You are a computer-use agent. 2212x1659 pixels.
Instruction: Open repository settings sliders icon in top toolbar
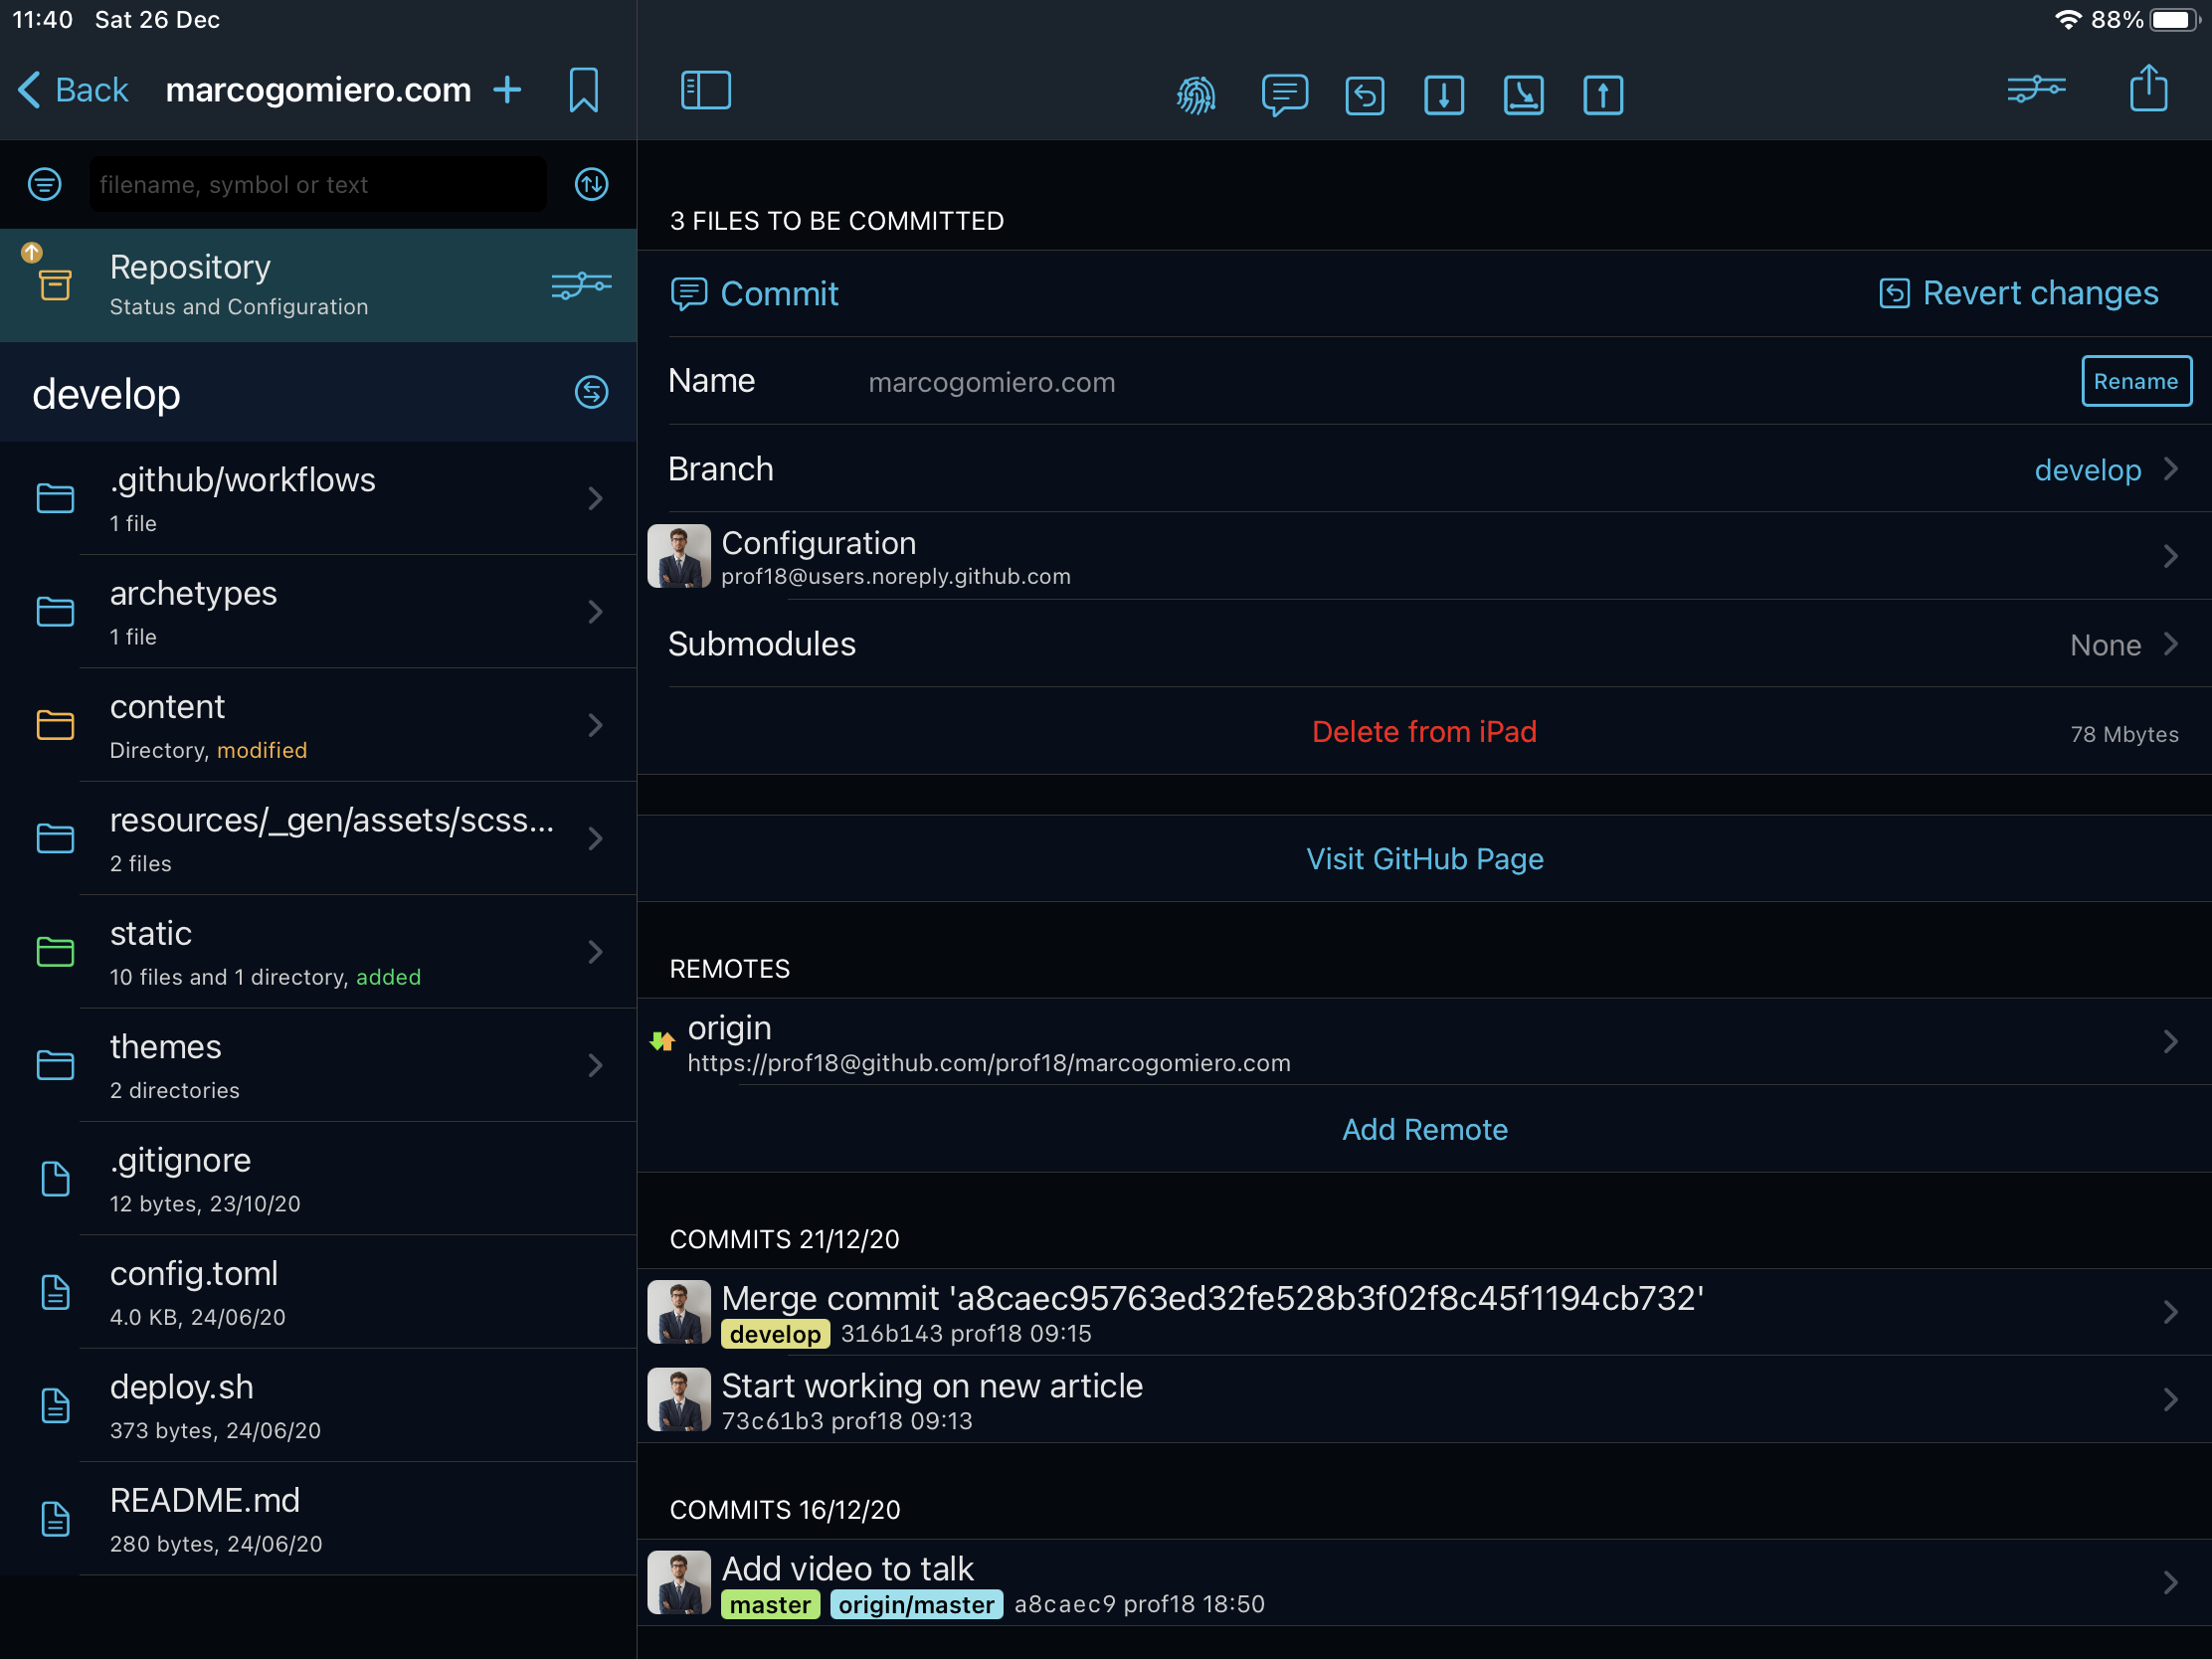coord(2035,90)
